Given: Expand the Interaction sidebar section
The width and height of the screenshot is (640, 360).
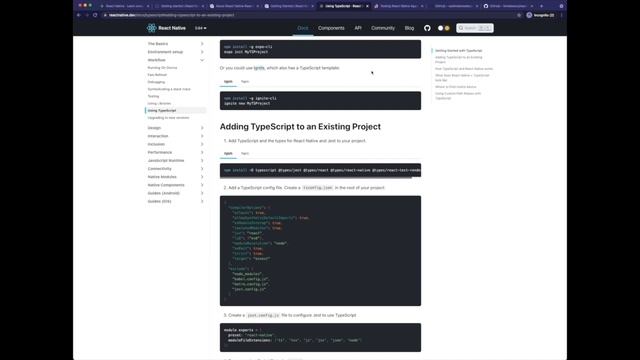Looking at the screenshot, I should click(x=176, y=136).
